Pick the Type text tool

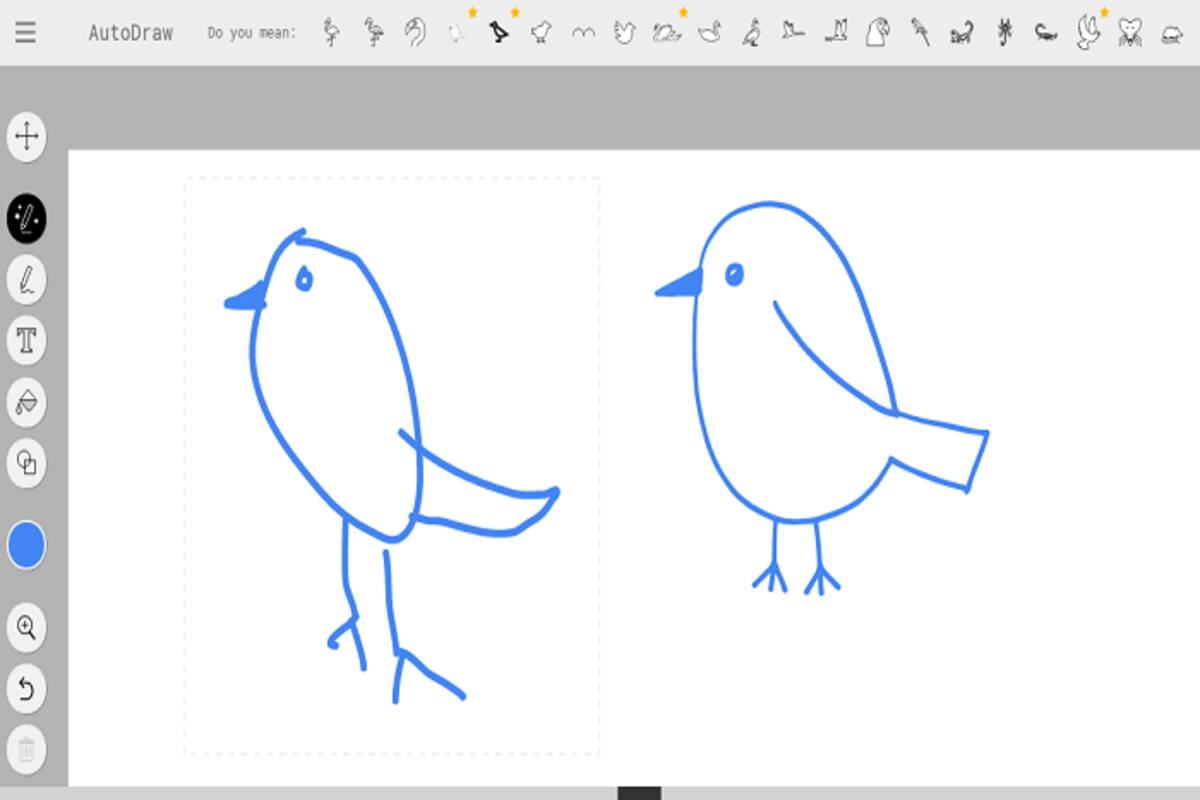point(27,341)
